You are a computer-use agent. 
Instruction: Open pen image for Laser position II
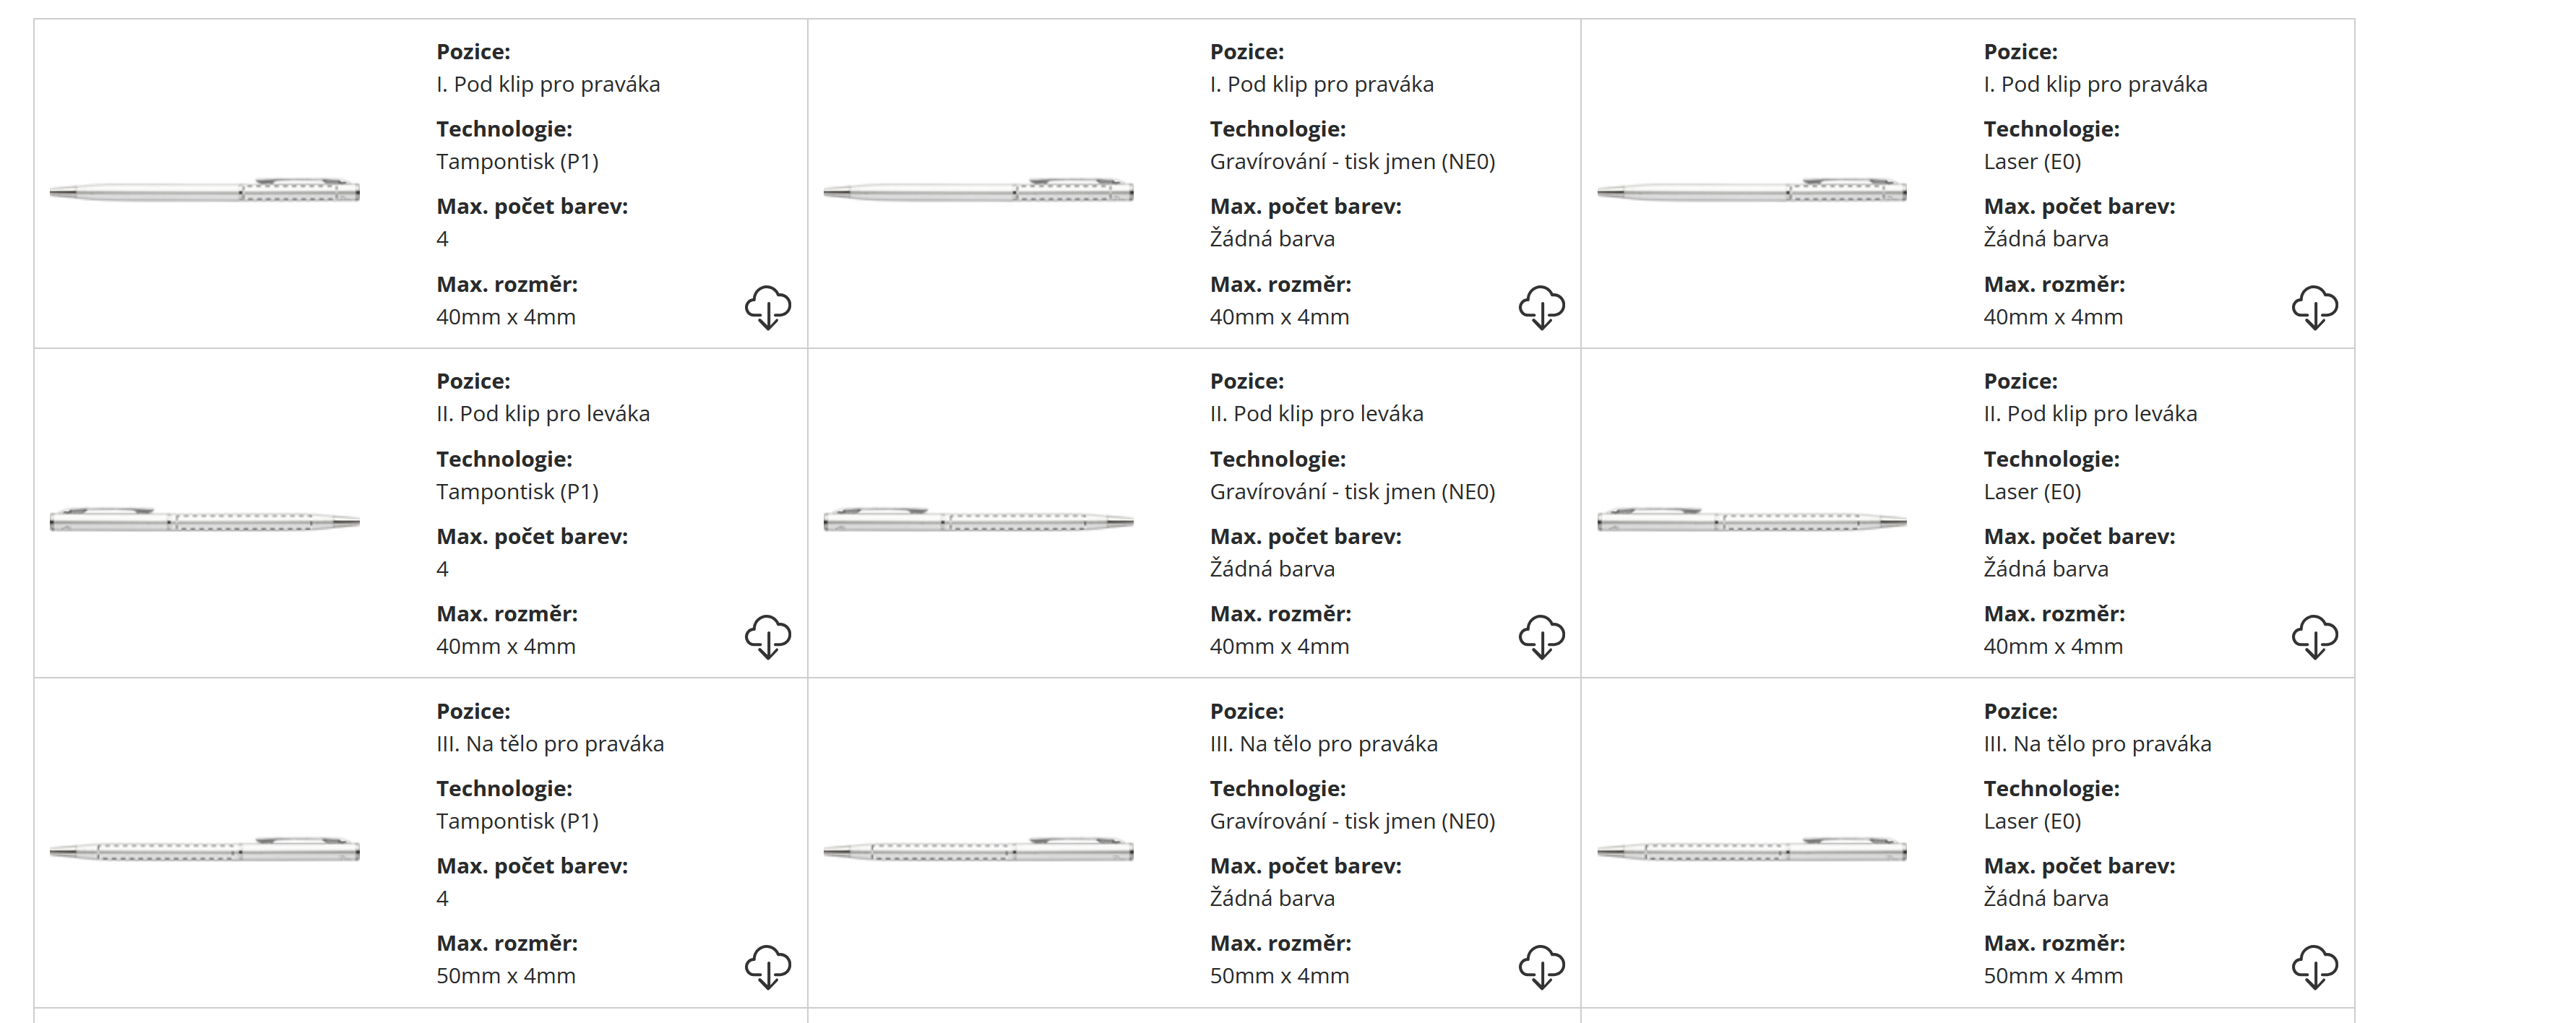click(x=1751, y=520)
